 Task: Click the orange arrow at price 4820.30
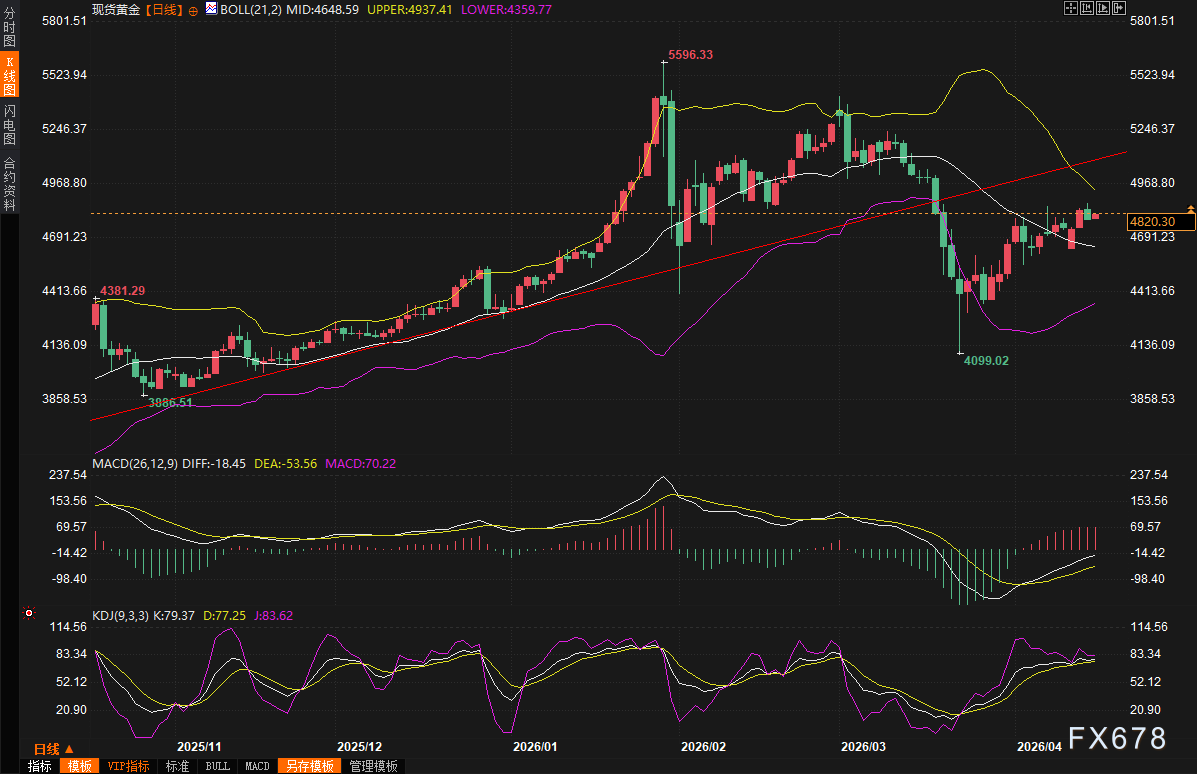[1190, 208]
